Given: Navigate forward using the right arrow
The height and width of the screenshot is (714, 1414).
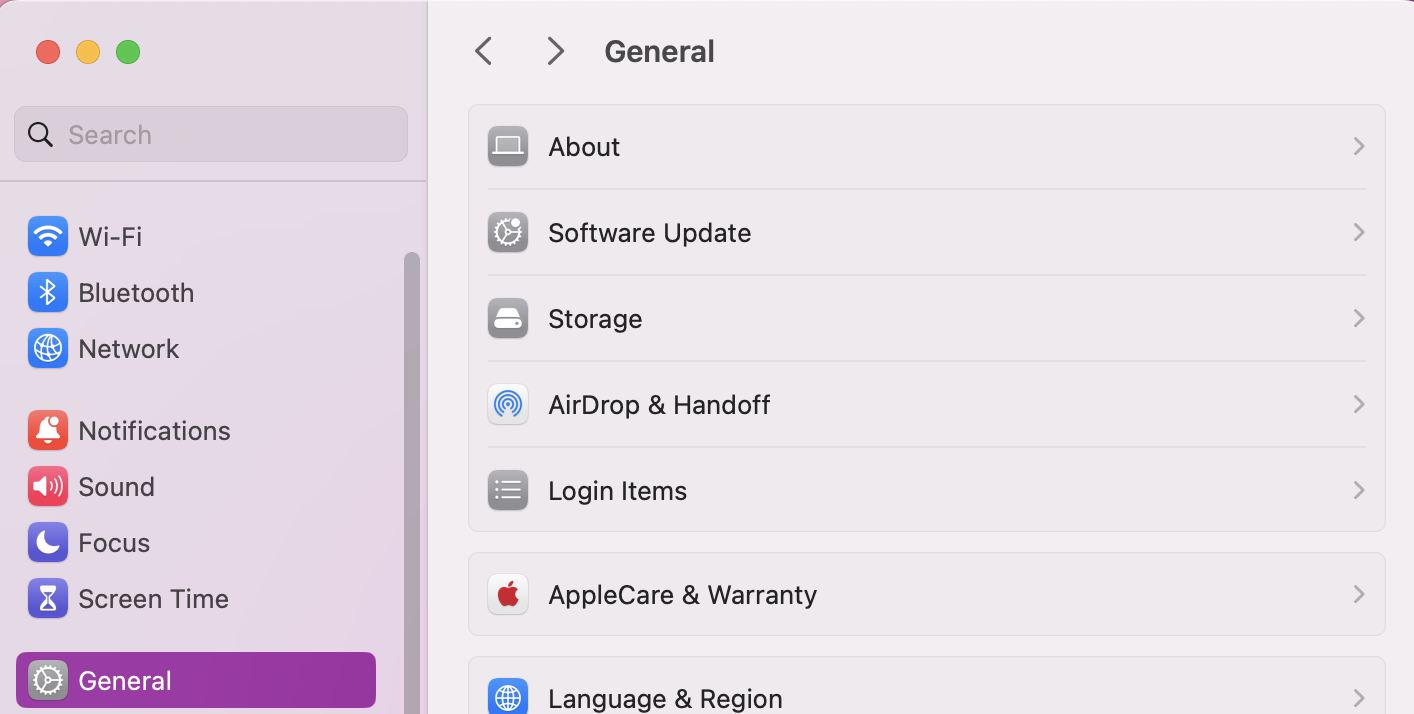Looking at the screenshot, I should [555, 50].
